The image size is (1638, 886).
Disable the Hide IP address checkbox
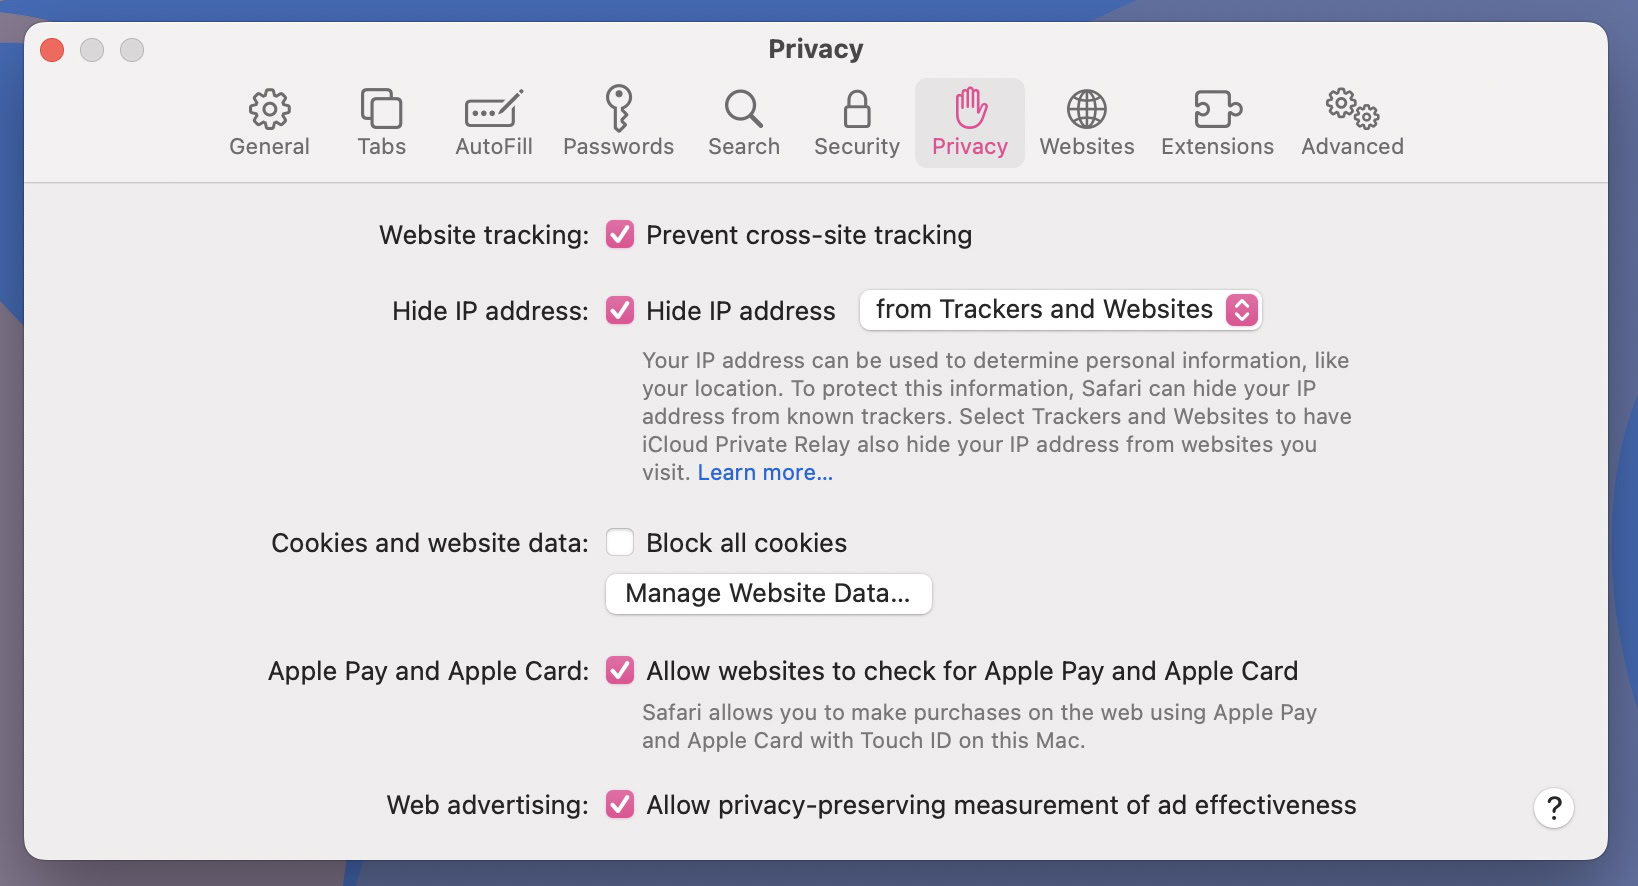pyautogui.click(x=620, y=311)
